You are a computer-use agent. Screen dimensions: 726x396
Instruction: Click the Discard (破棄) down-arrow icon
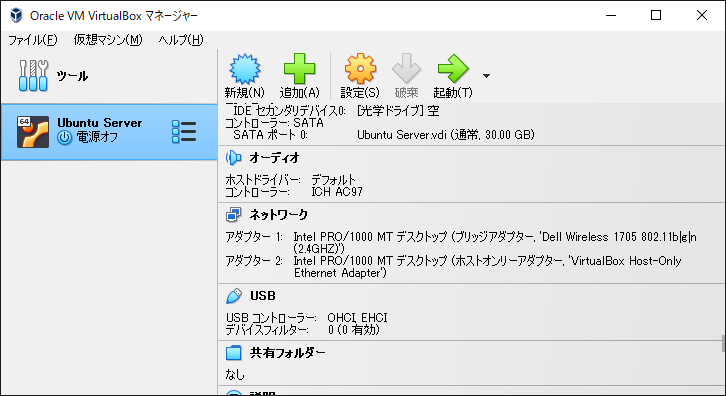point(406,69)
